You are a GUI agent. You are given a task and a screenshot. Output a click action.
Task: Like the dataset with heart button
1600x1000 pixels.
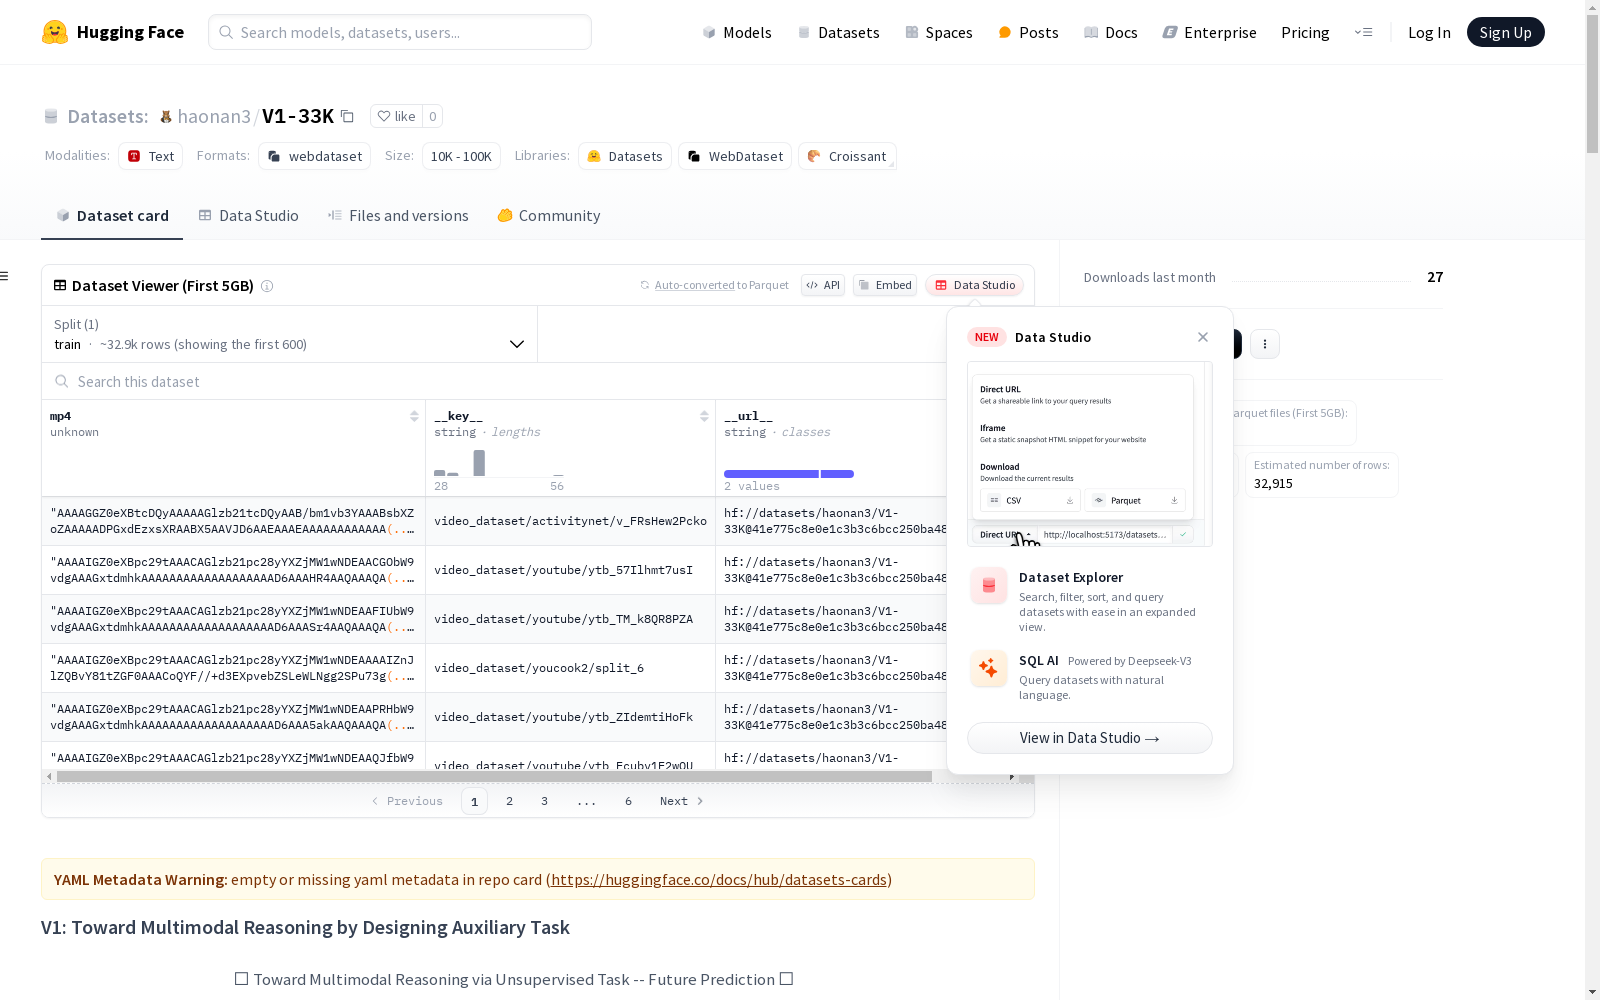pyautogui.click(x=396, y=116)
